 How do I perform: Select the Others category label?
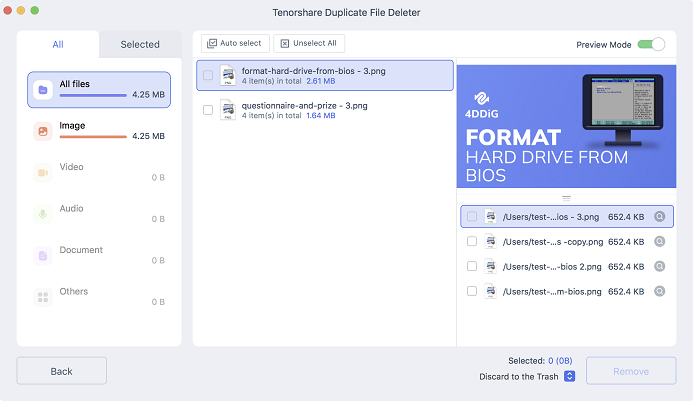click(x=74, y=291)
